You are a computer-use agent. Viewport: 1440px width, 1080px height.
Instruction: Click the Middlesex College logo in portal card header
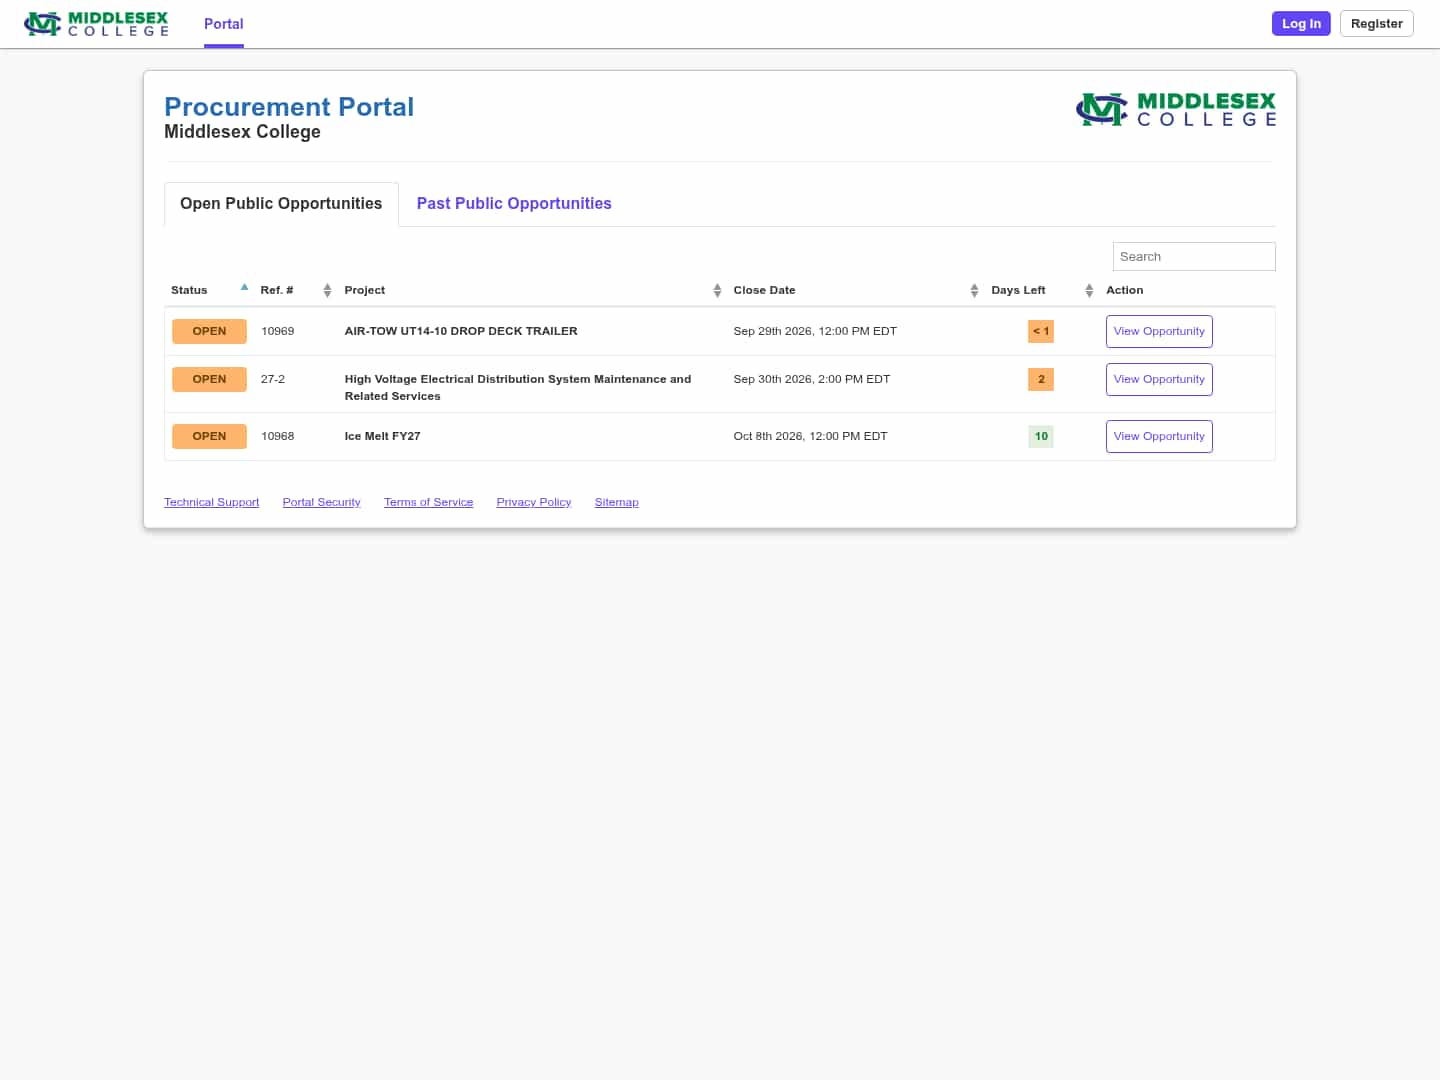coord(1176,109)
